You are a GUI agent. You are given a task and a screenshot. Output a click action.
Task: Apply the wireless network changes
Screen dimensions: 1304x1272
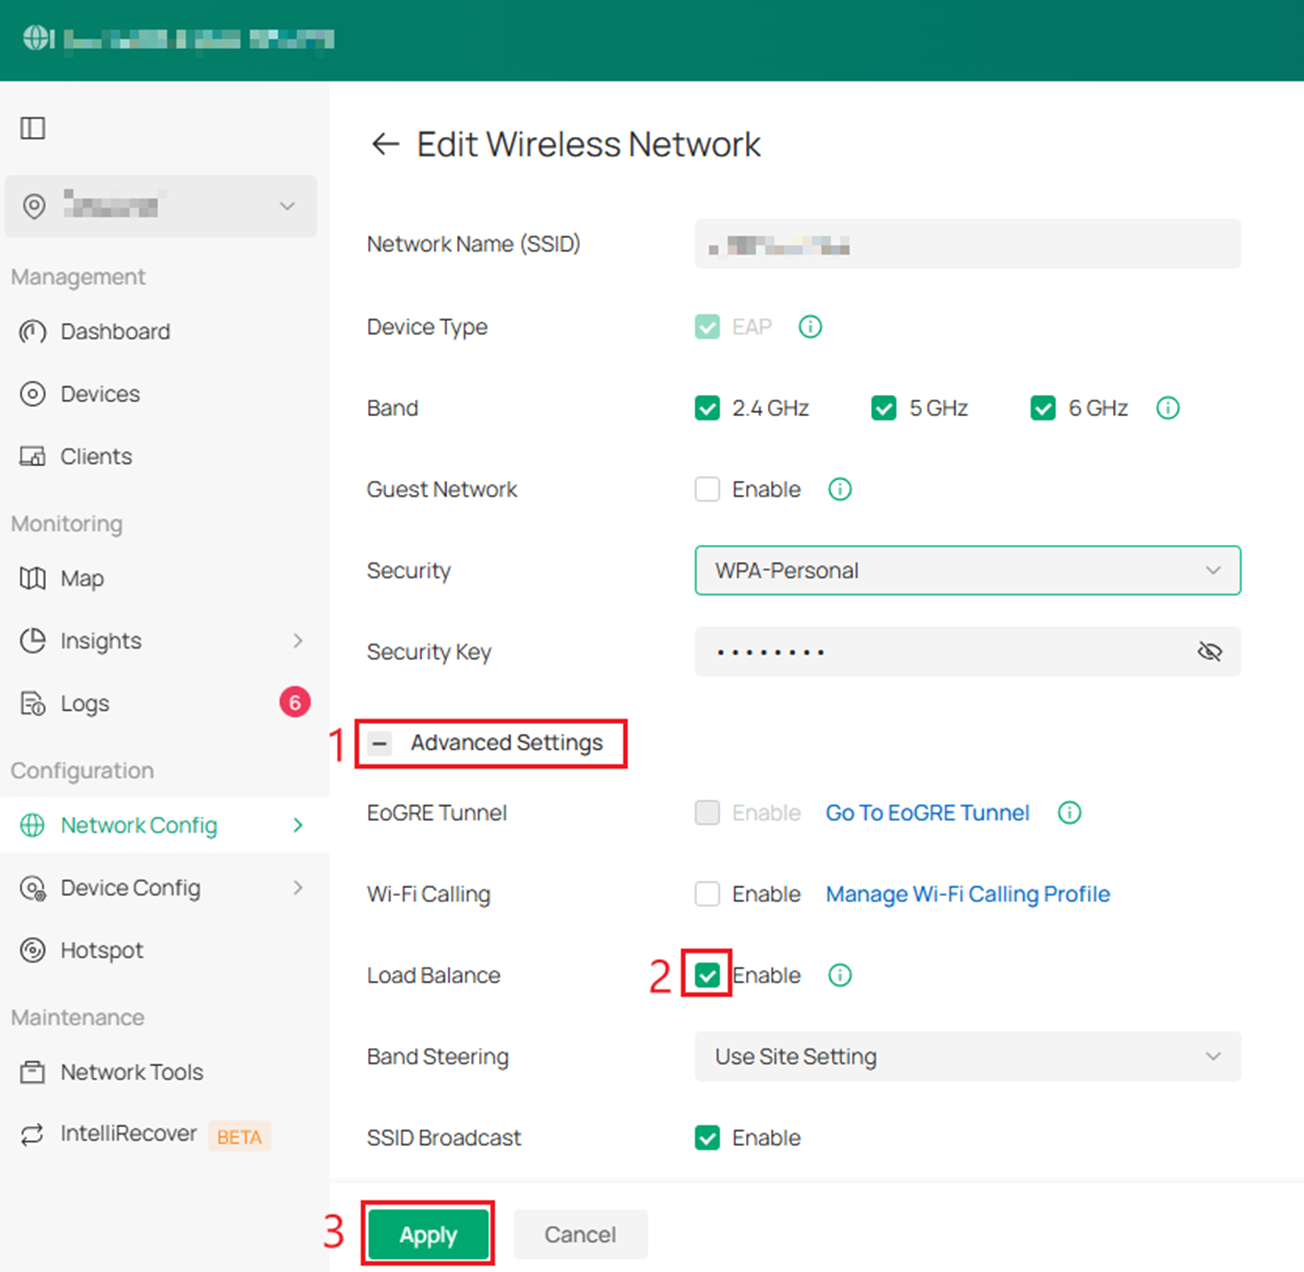[428, 1234]
